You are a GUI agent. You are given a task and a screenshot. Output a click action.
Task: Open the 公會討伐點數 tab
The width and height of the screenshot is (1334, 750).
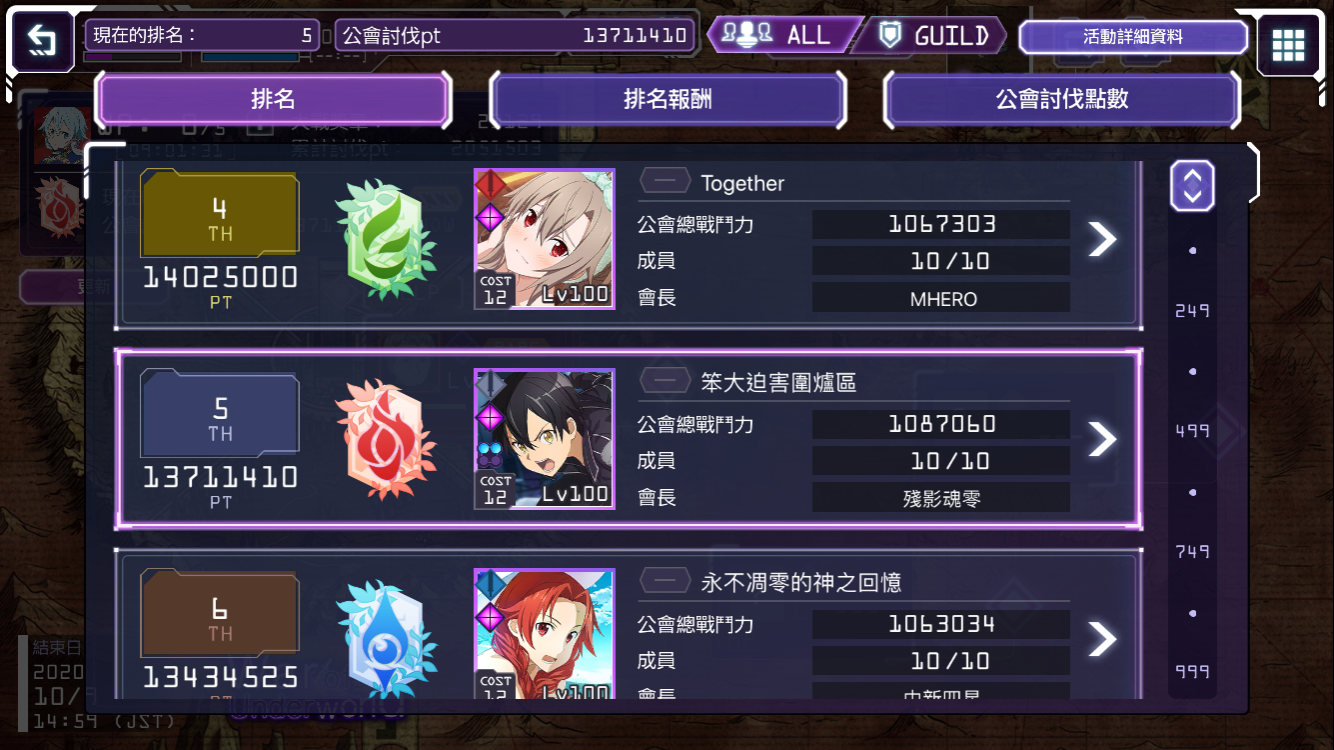pyautogui.click(x=1061, y=99)
